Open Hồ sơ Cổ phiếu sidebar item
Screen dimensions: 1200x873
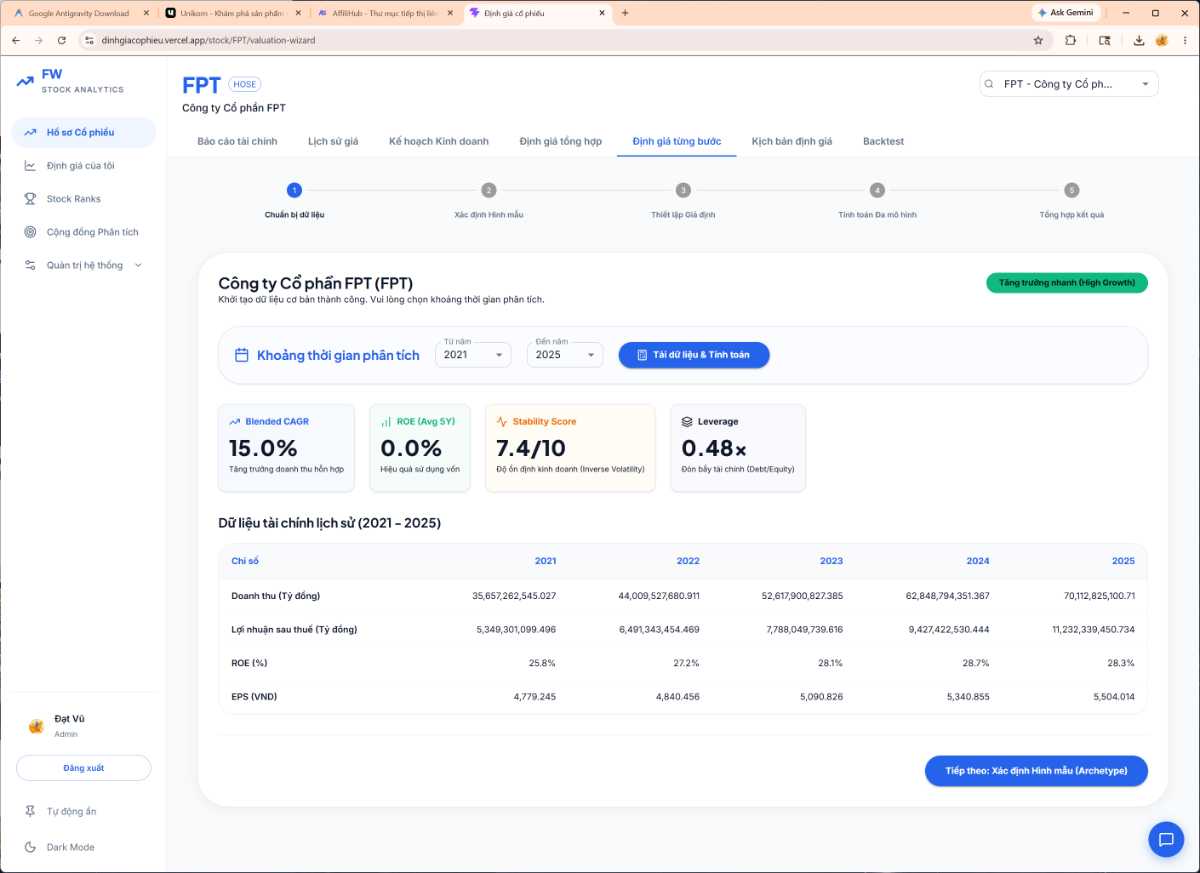tap(84, 132)
